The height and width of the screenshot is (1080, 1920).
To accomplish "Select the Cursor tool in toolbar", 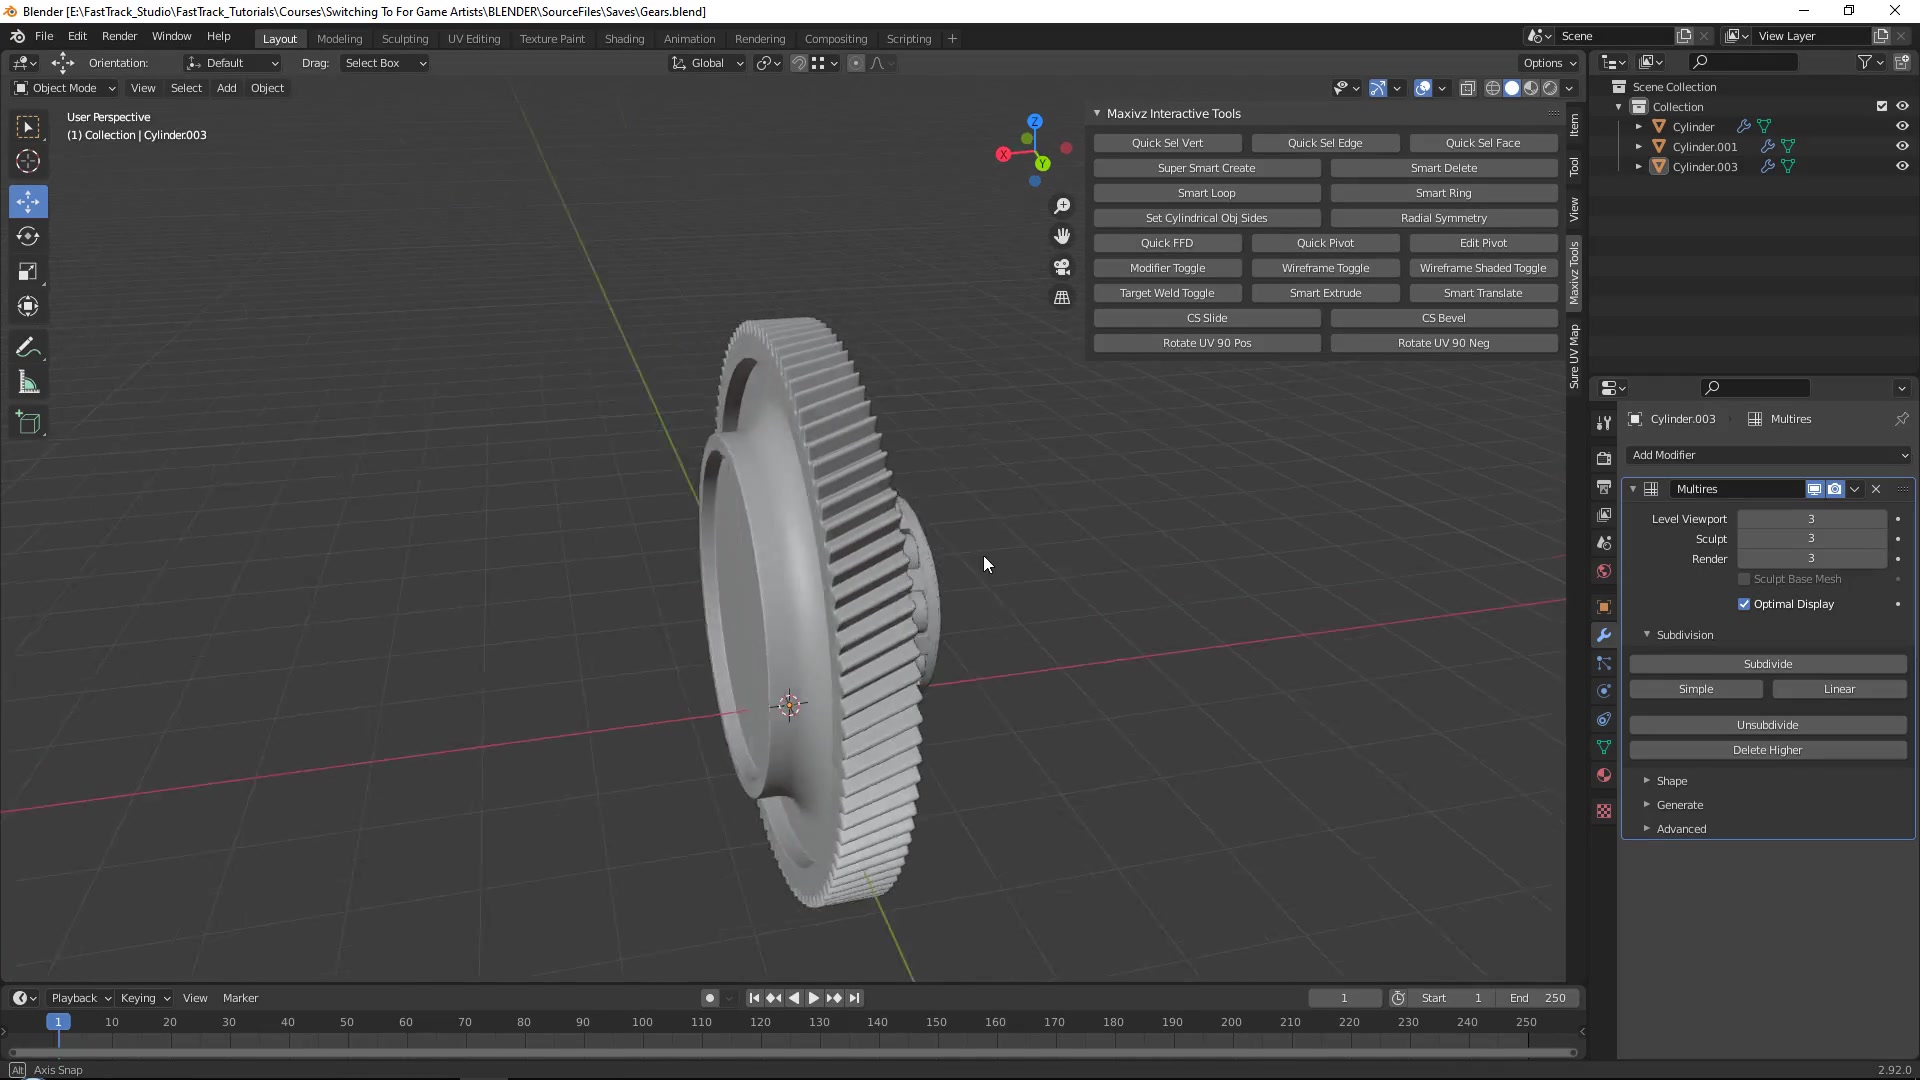I will [28, 161].
